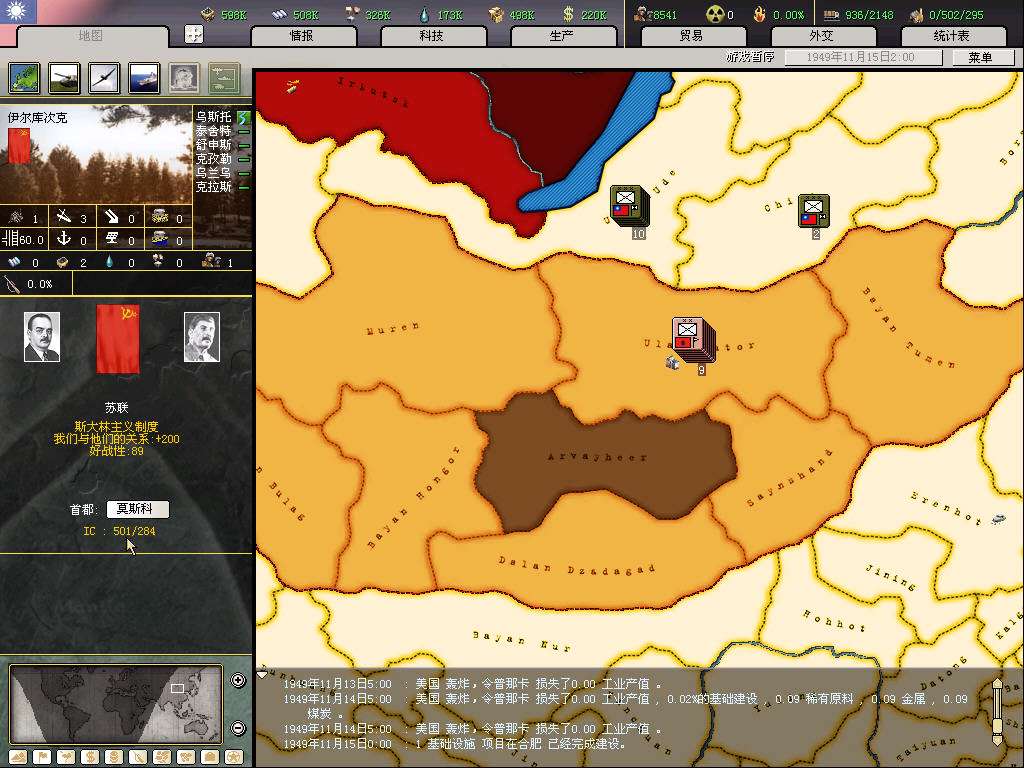Open the land units (tank) view
Image resolution: width=1024 pixels, height=768 pixels.
[x=64, y=78]
